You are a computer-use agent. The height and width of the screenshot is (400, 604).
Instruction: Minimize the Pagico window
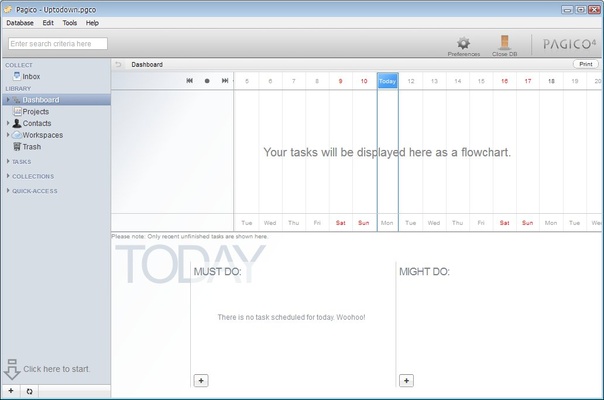pos(567,10)
